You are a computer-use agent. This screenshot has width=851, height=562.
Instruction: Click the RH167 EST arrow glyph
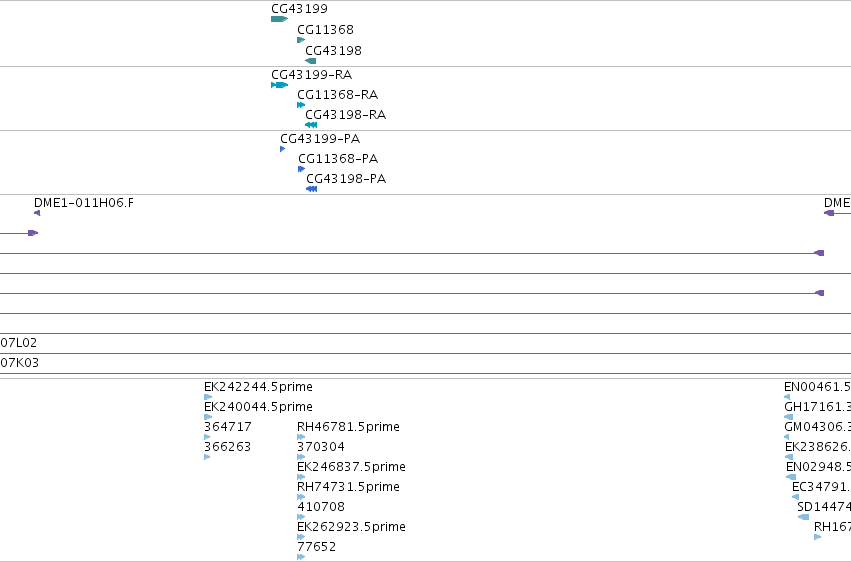(x=818, y=537)
